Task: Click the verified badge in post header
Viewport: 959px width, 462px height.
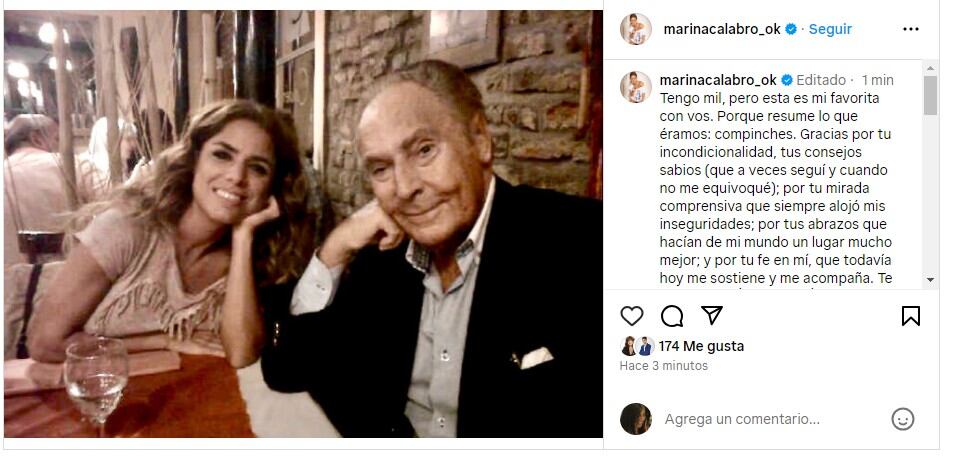Action: (x=791, y=30)
